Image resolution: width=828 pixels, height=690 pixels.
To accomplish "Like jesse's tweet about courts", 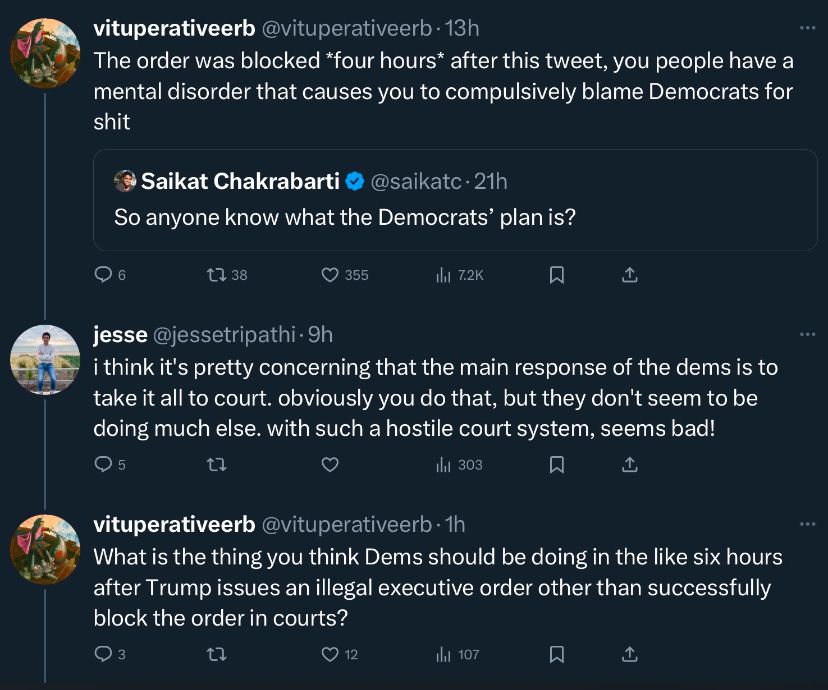I will coord(330,464).
